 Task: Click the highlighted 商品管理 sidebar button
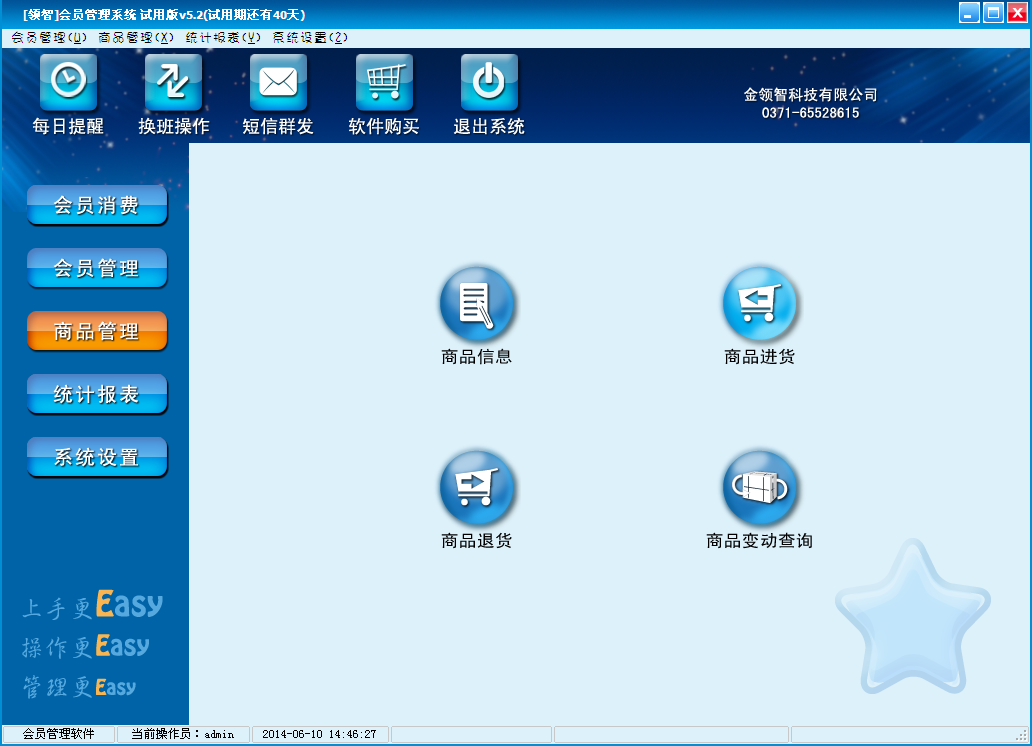click(97, 331)
